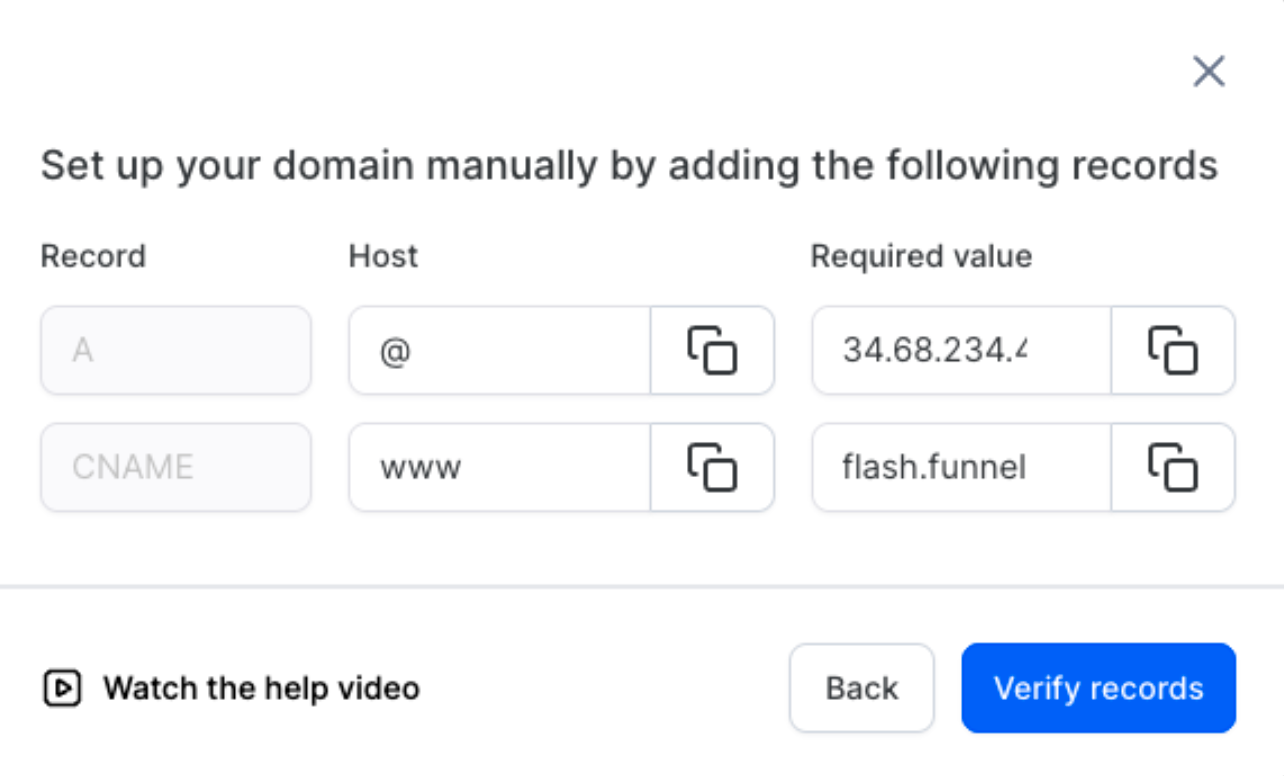The image size is (1284, 776).
Task: Copy the flash.funnel required value
Action: coord(1172,467)
